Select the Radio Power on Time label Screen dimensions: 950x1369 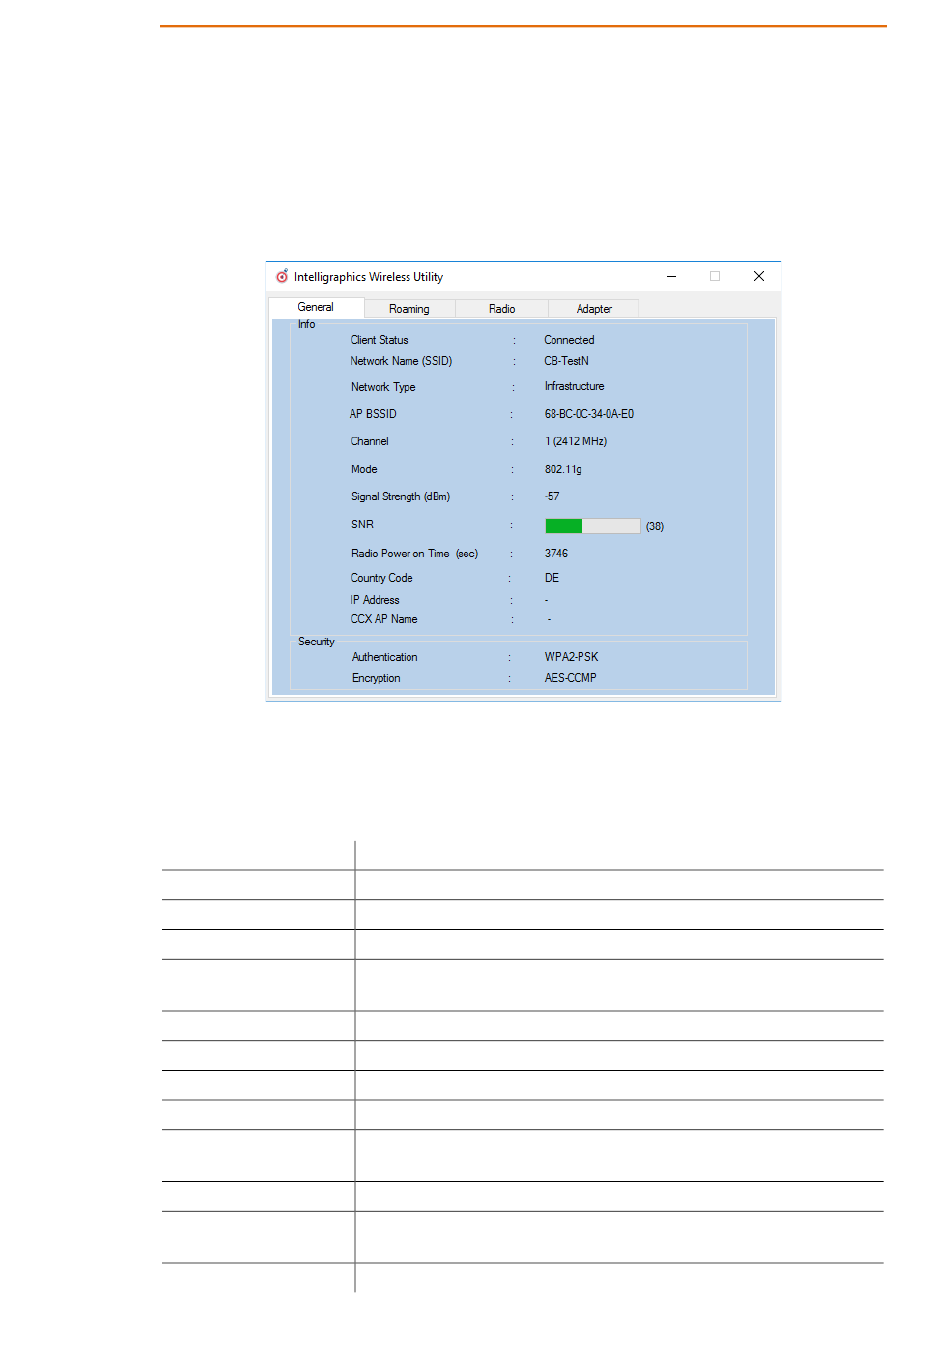click(414, 553)
